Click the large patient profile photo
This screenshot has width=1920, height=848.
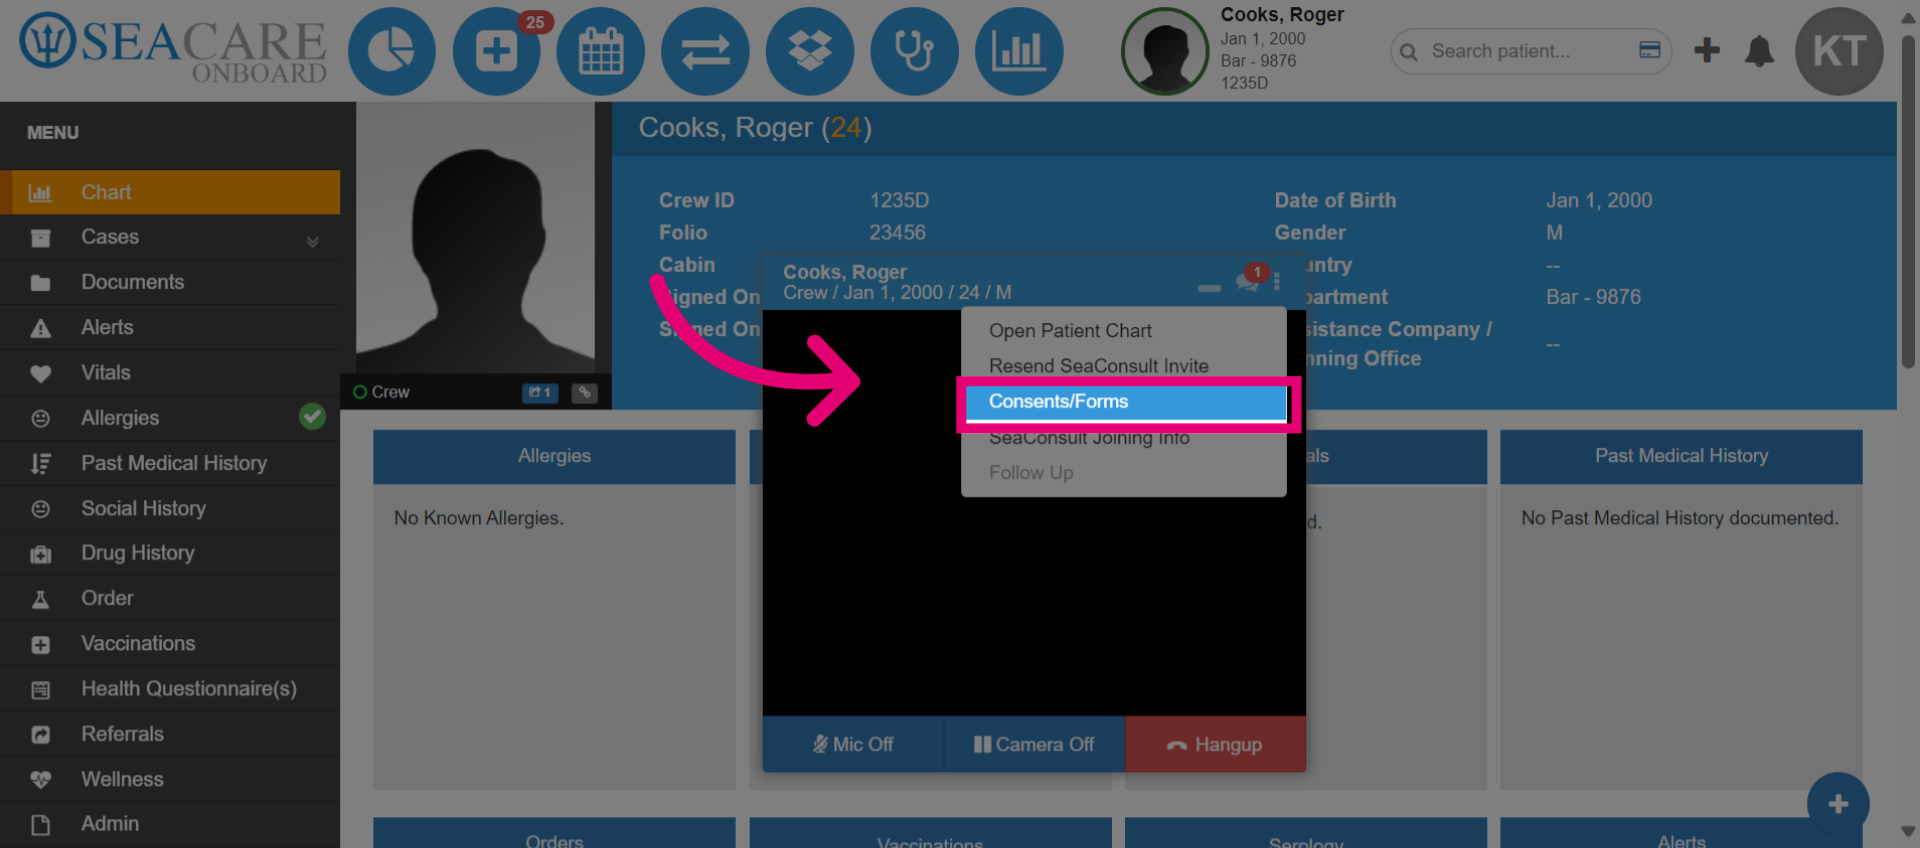(476, 238)
